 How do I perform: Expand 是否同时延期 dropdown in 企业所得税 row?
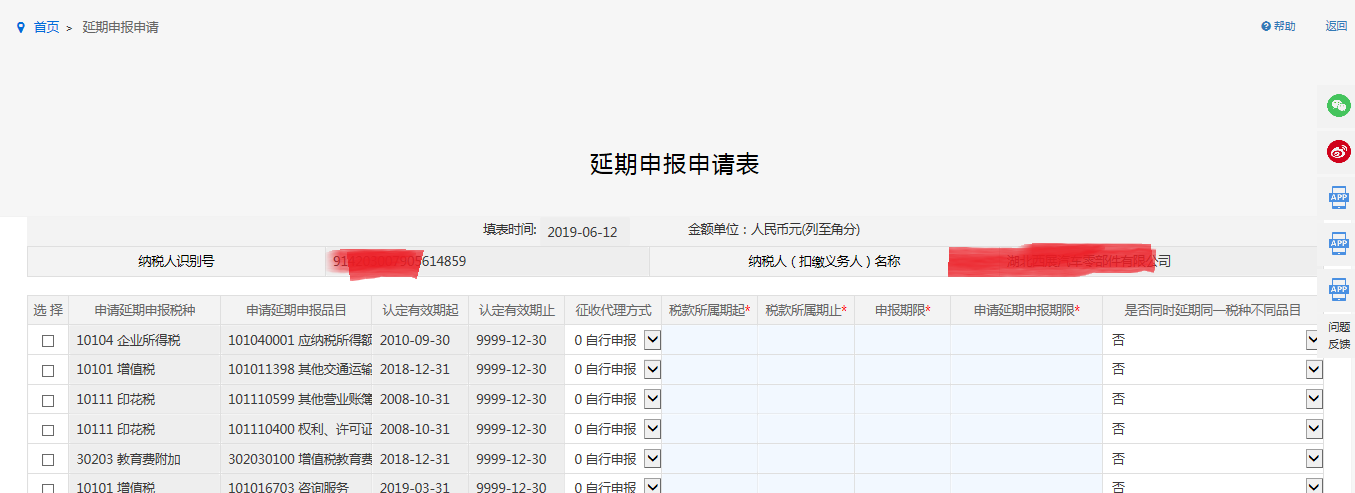(x=1314, y=340)
